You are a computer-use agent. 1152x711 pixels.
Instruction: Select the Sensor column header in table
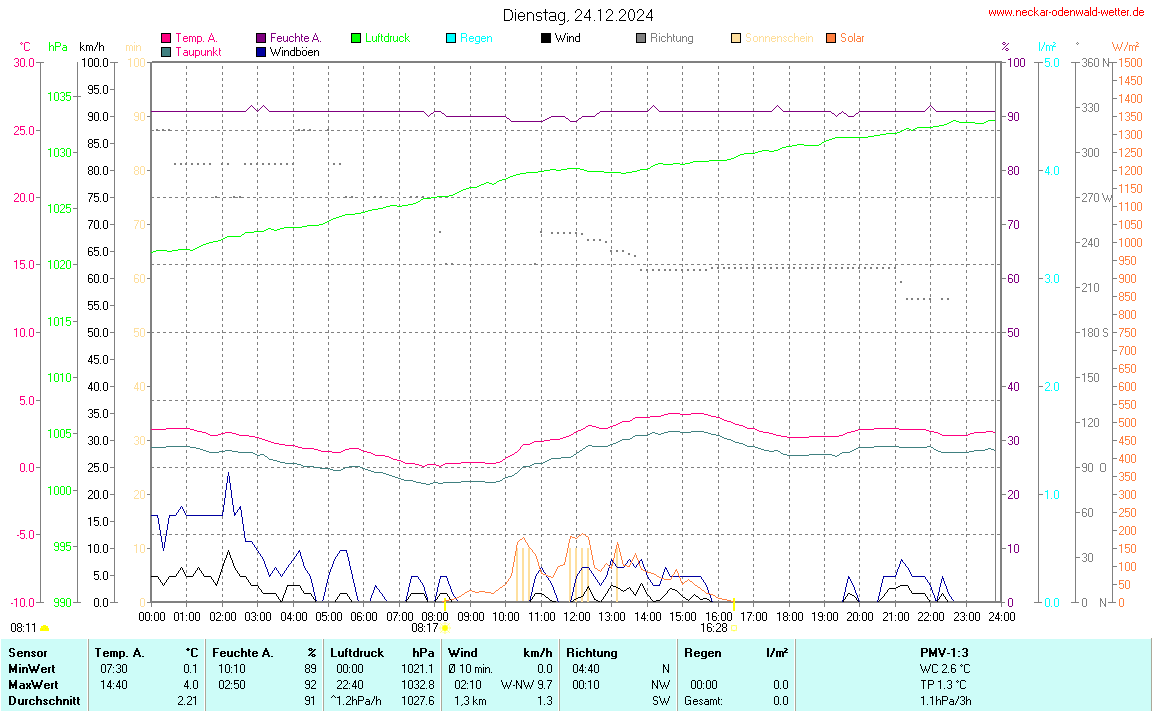tap(27, 652)
